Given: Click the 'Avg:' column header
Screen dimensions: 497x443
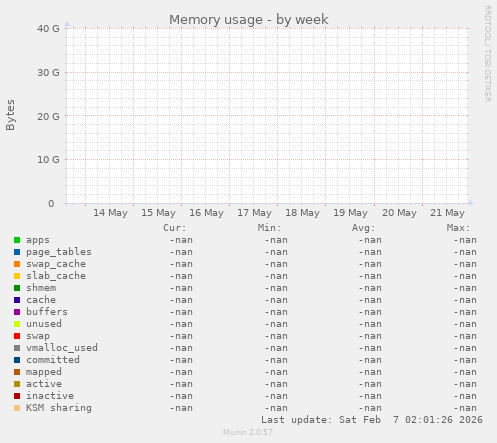Looking at the screenshot, I should coord(364,228).
